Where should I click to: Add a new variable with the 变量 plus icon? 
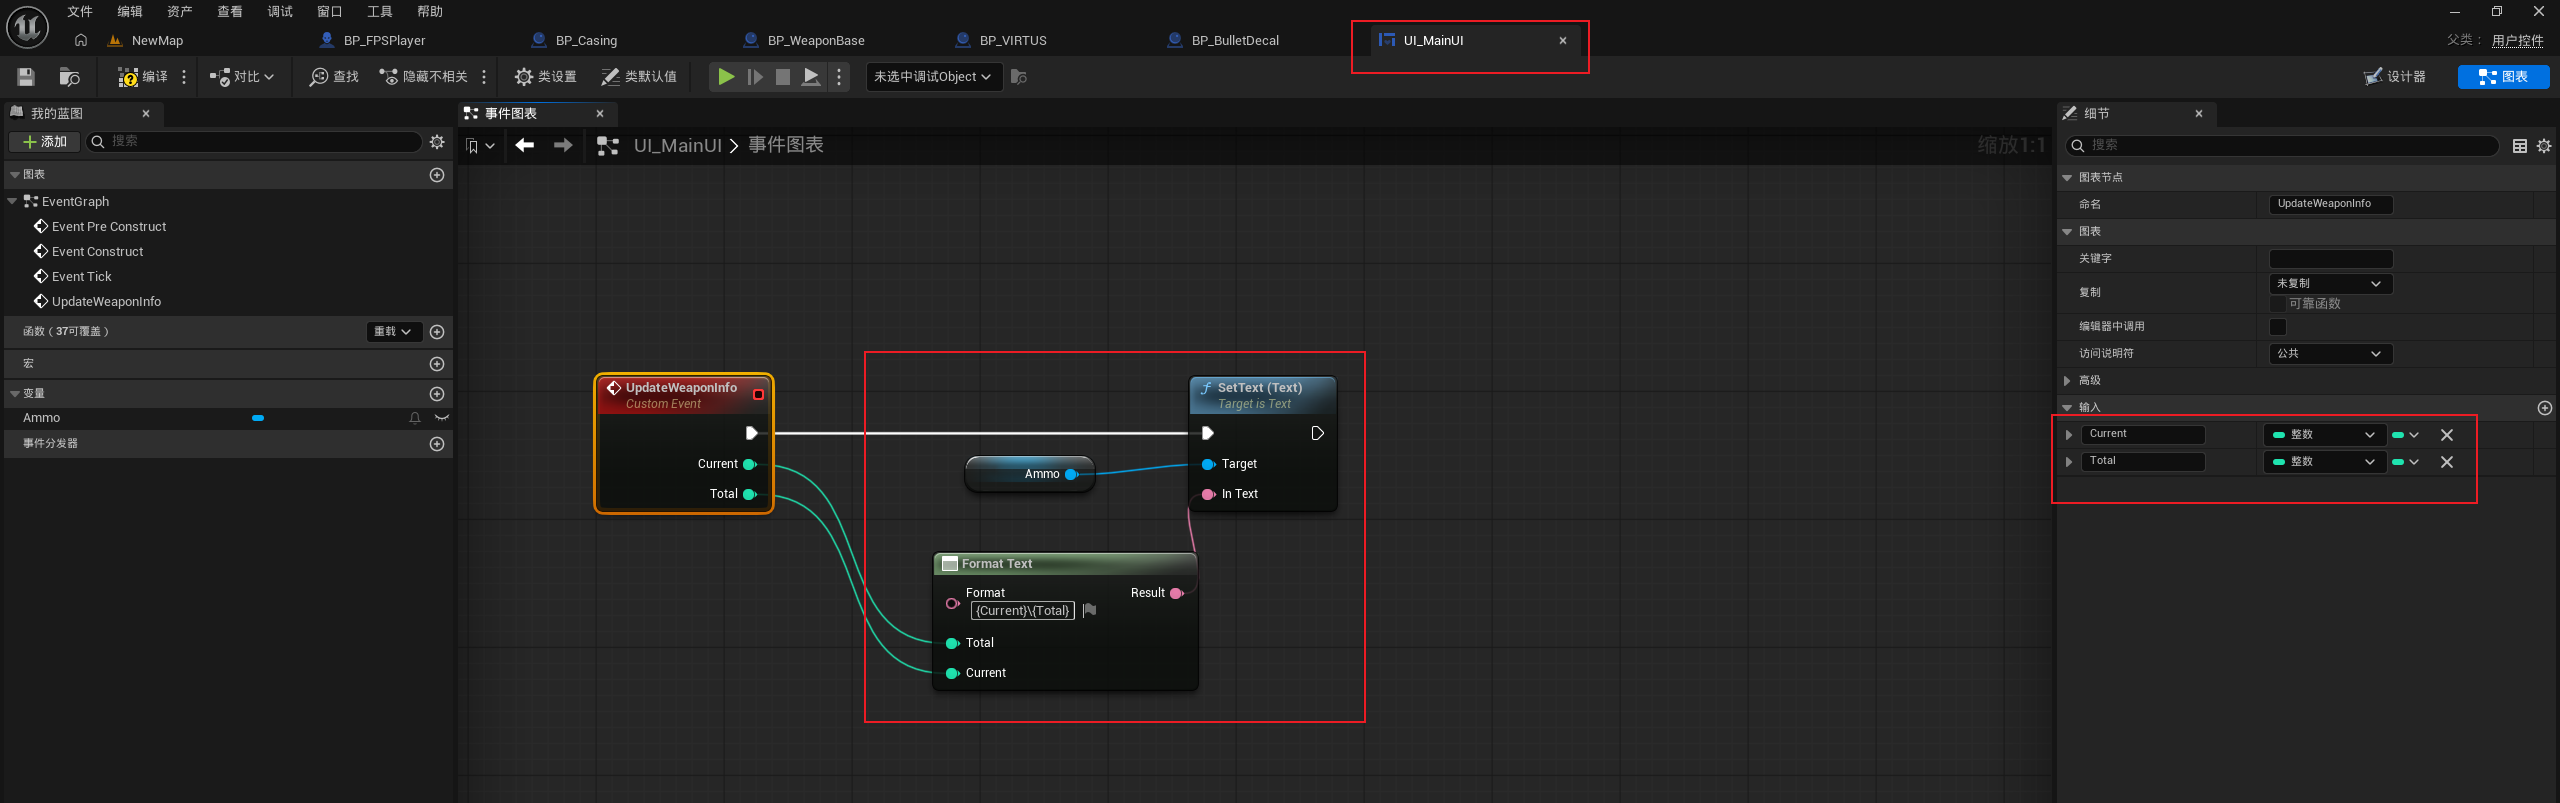pos(437,394)
